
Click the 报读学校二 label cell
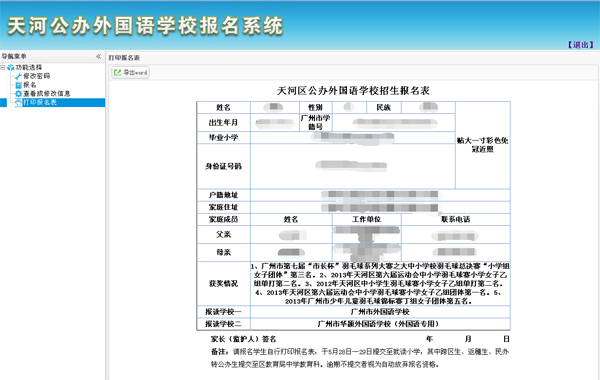(x=223, y=324)
